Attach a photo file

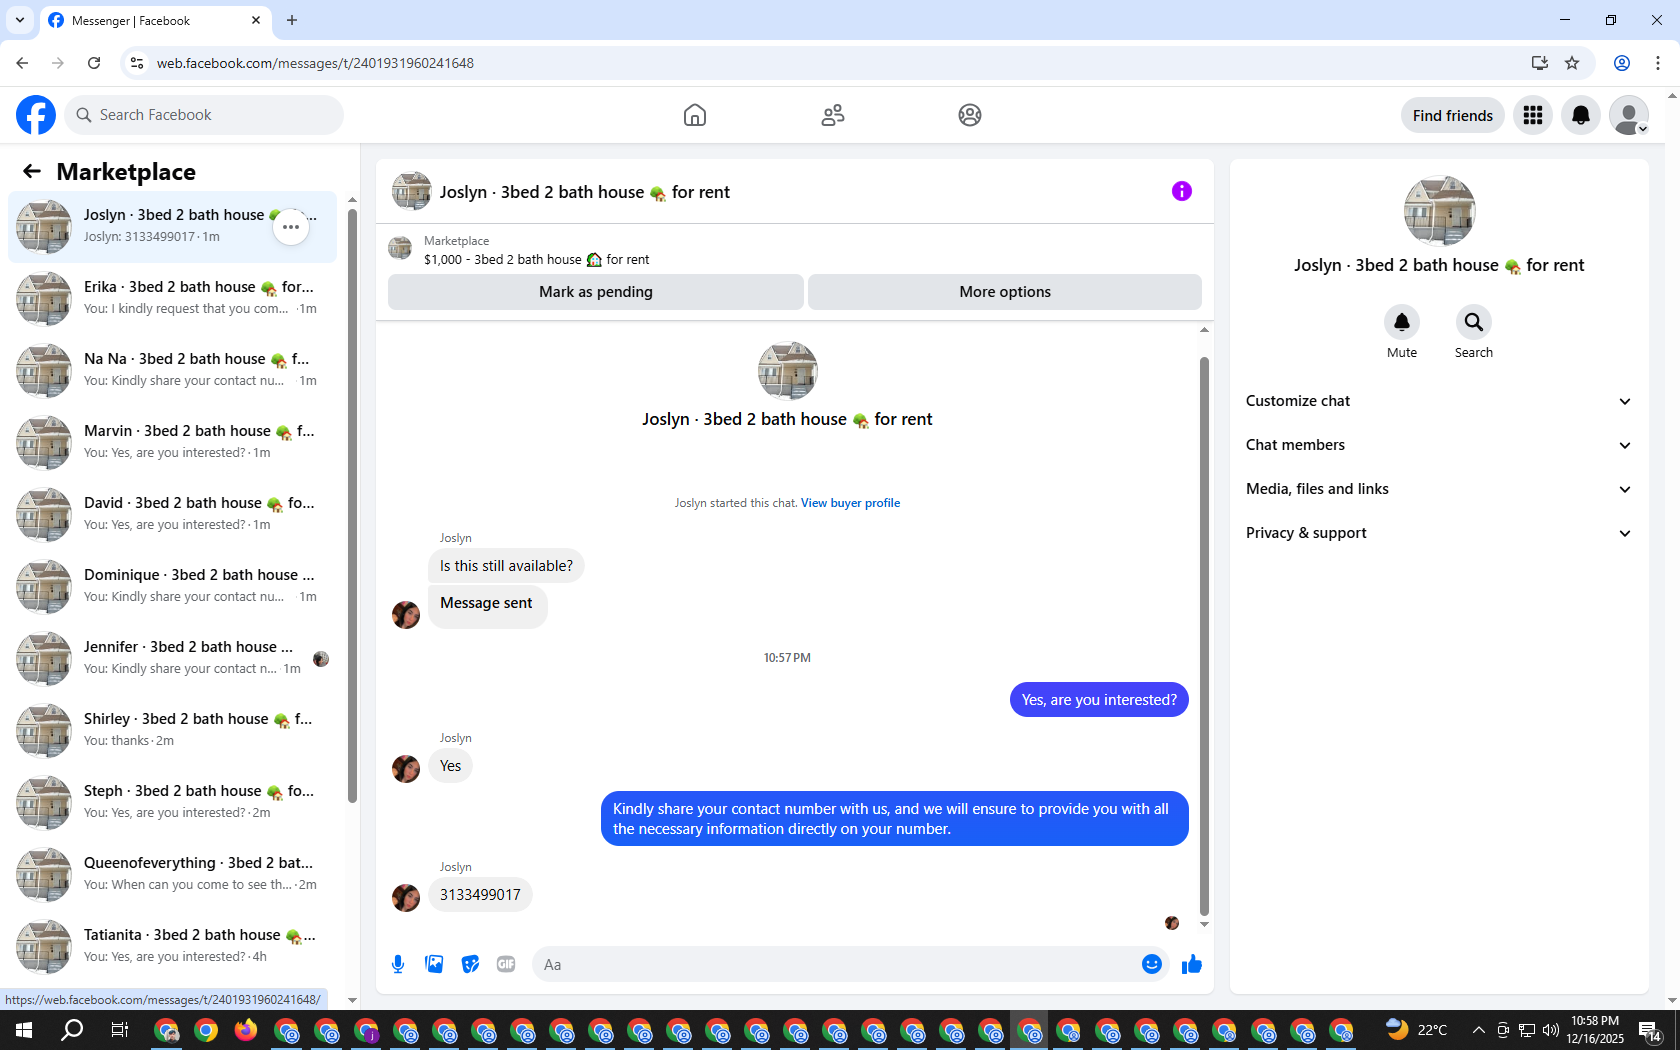click(x=434, y=964)
